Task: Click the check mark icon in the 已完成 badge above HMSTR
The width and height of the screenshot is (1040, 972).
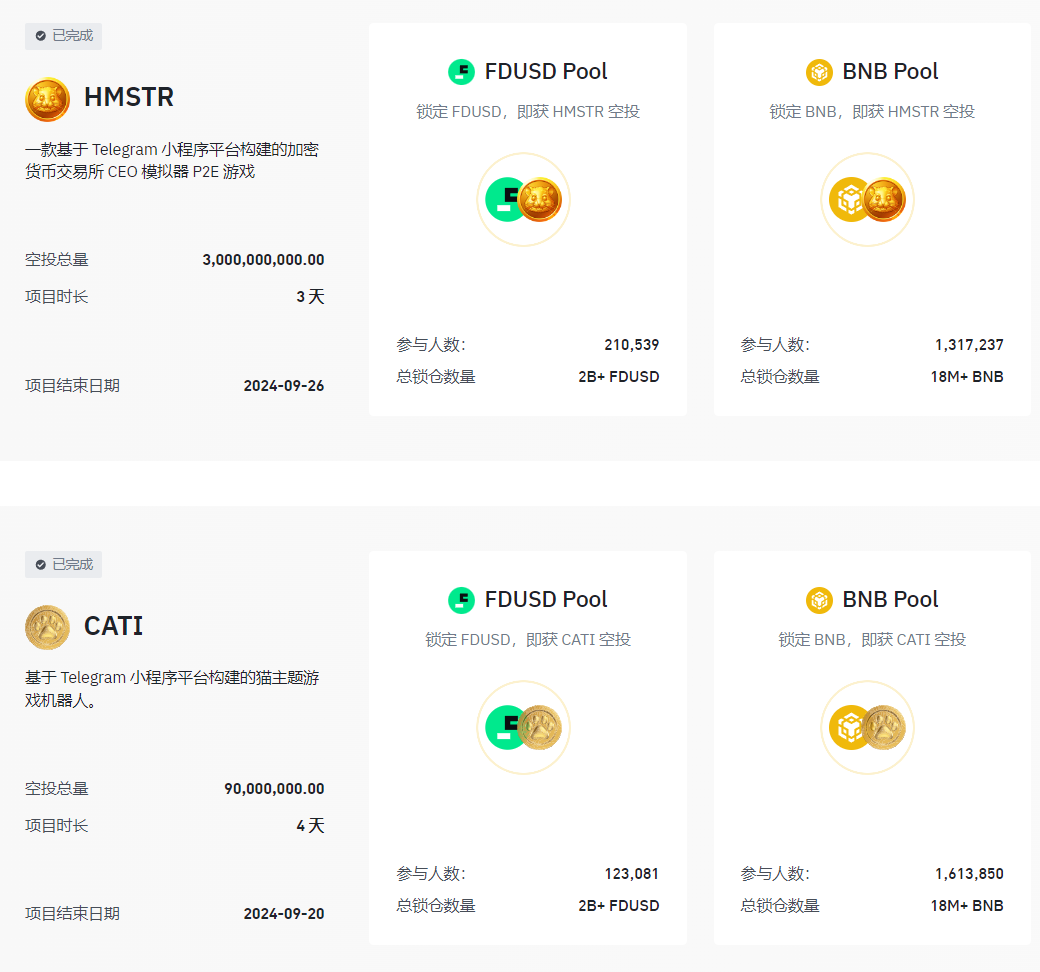Action: point(40,36)
